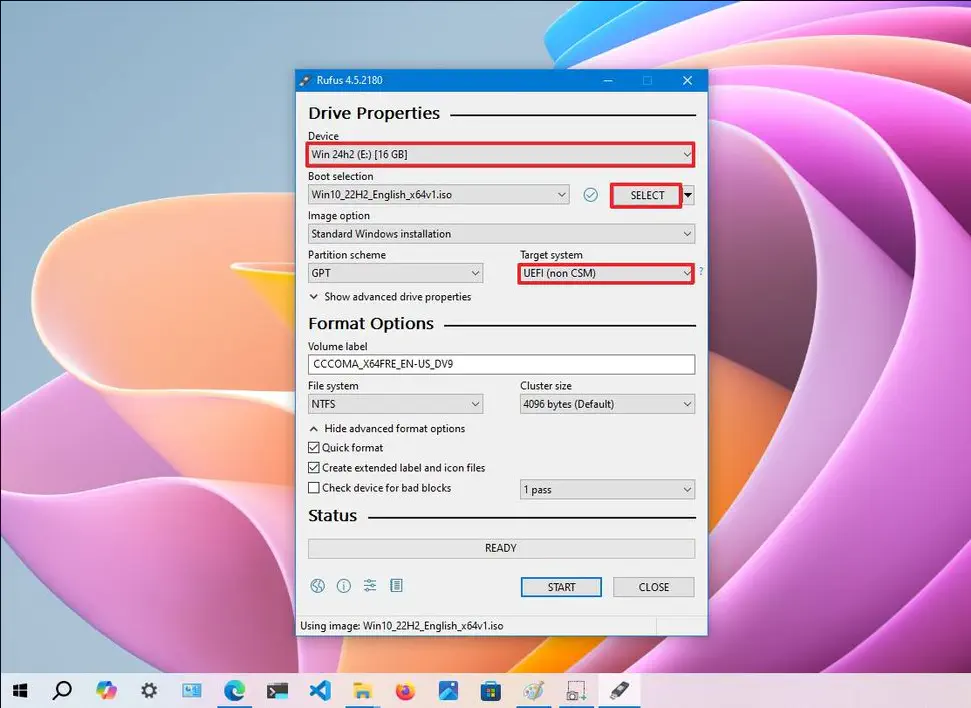Viewport: 971px width, 708px height.
Task: Click into the Volume label field
Action: click(x=501, y=364)
